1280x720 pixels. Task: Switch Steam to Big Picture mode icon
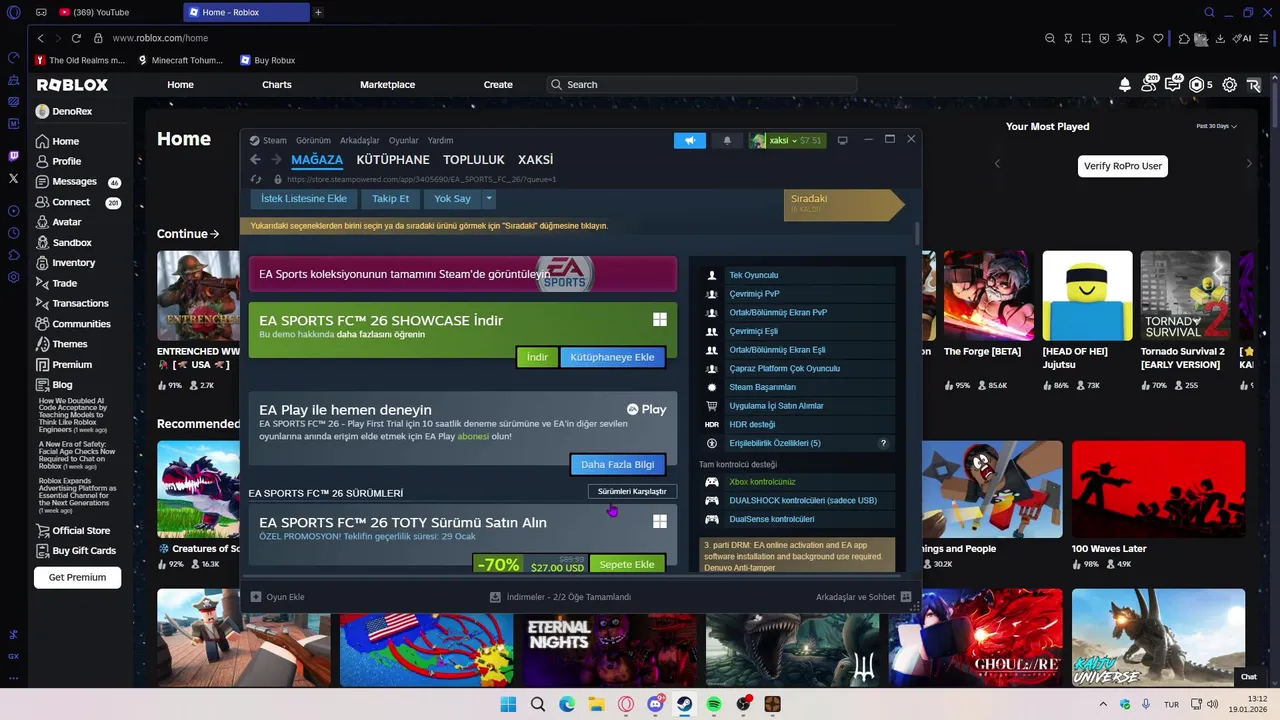coord(842,140)
